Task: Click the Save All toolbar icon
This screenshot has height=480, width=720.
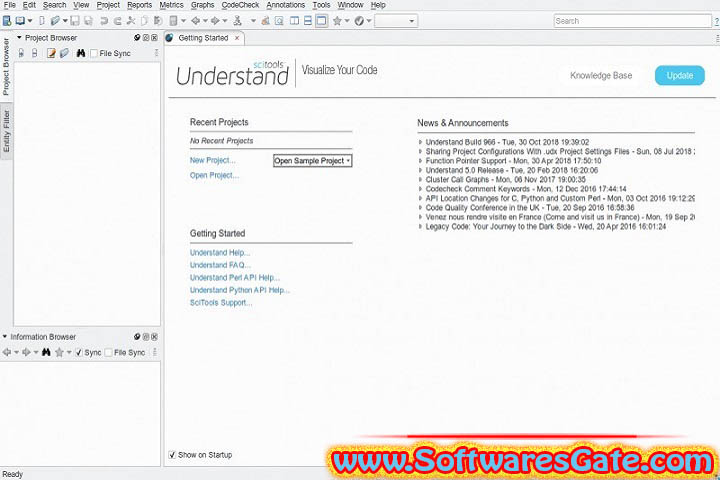Action: coord(88,21)
